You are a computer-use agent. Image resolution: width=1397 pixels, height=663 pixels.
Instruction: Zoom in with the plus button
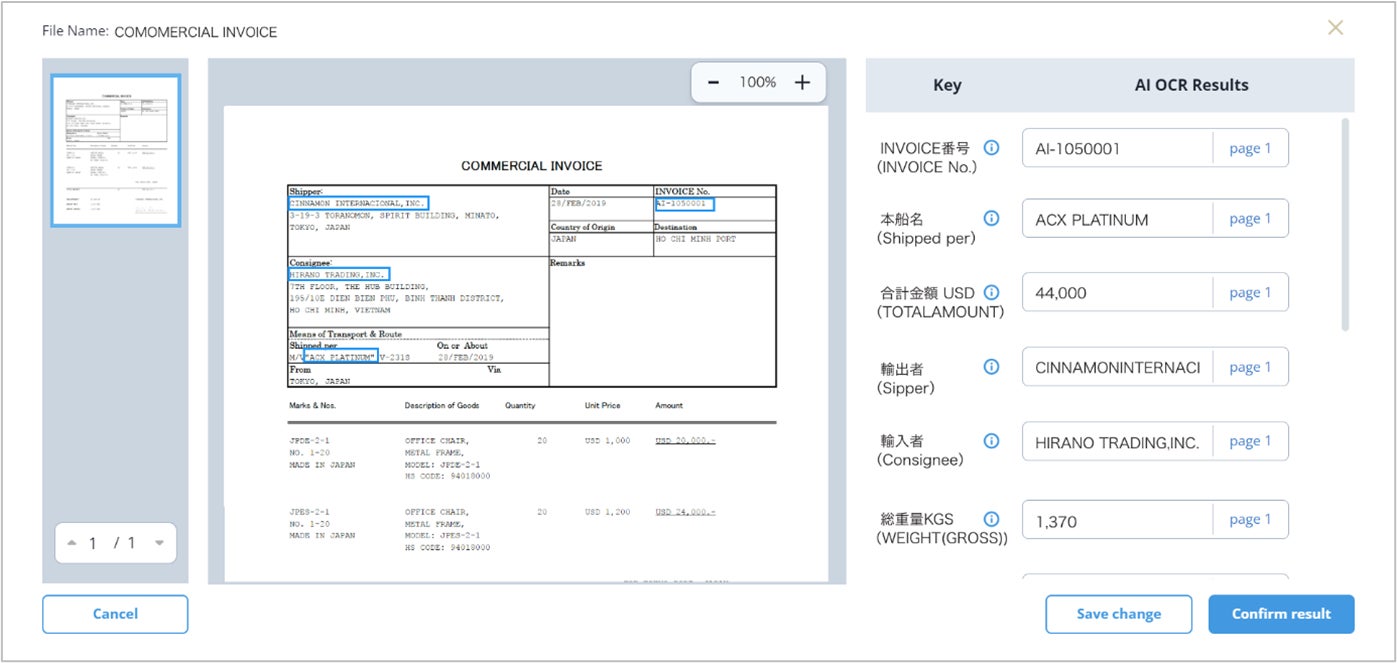click(802, 83)
